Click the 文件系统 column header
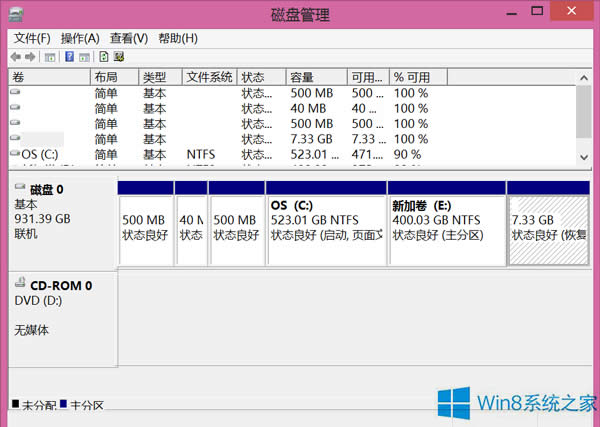The height and width of the screenshot is (427, 600). (x=209, y=77)
